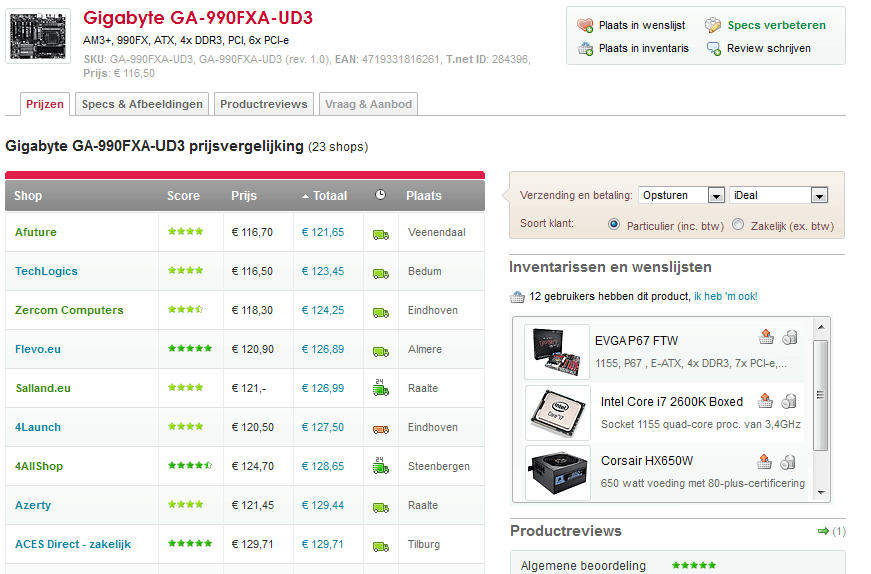The width and height of the screenshot is (871, 574).
Task: Click the Plaats in wenslijst heart icon
Action: 585,25
